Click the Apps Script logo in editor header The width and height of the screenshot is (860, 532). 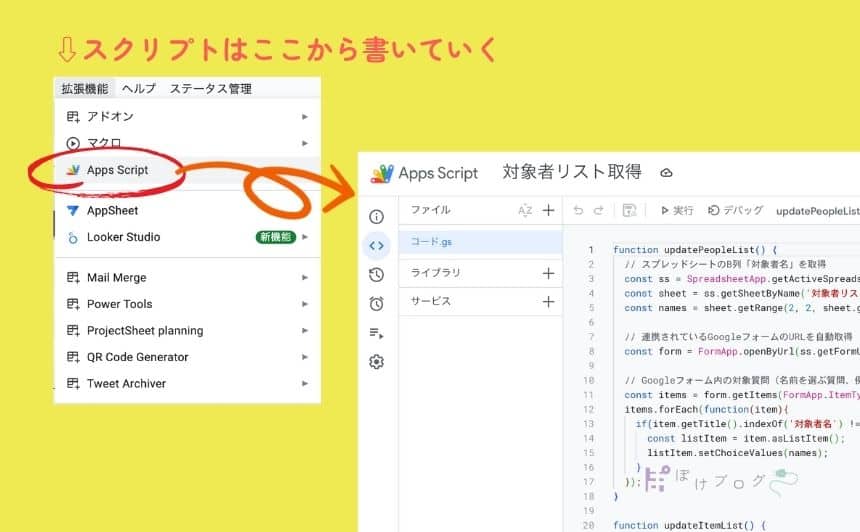[382, 174]
